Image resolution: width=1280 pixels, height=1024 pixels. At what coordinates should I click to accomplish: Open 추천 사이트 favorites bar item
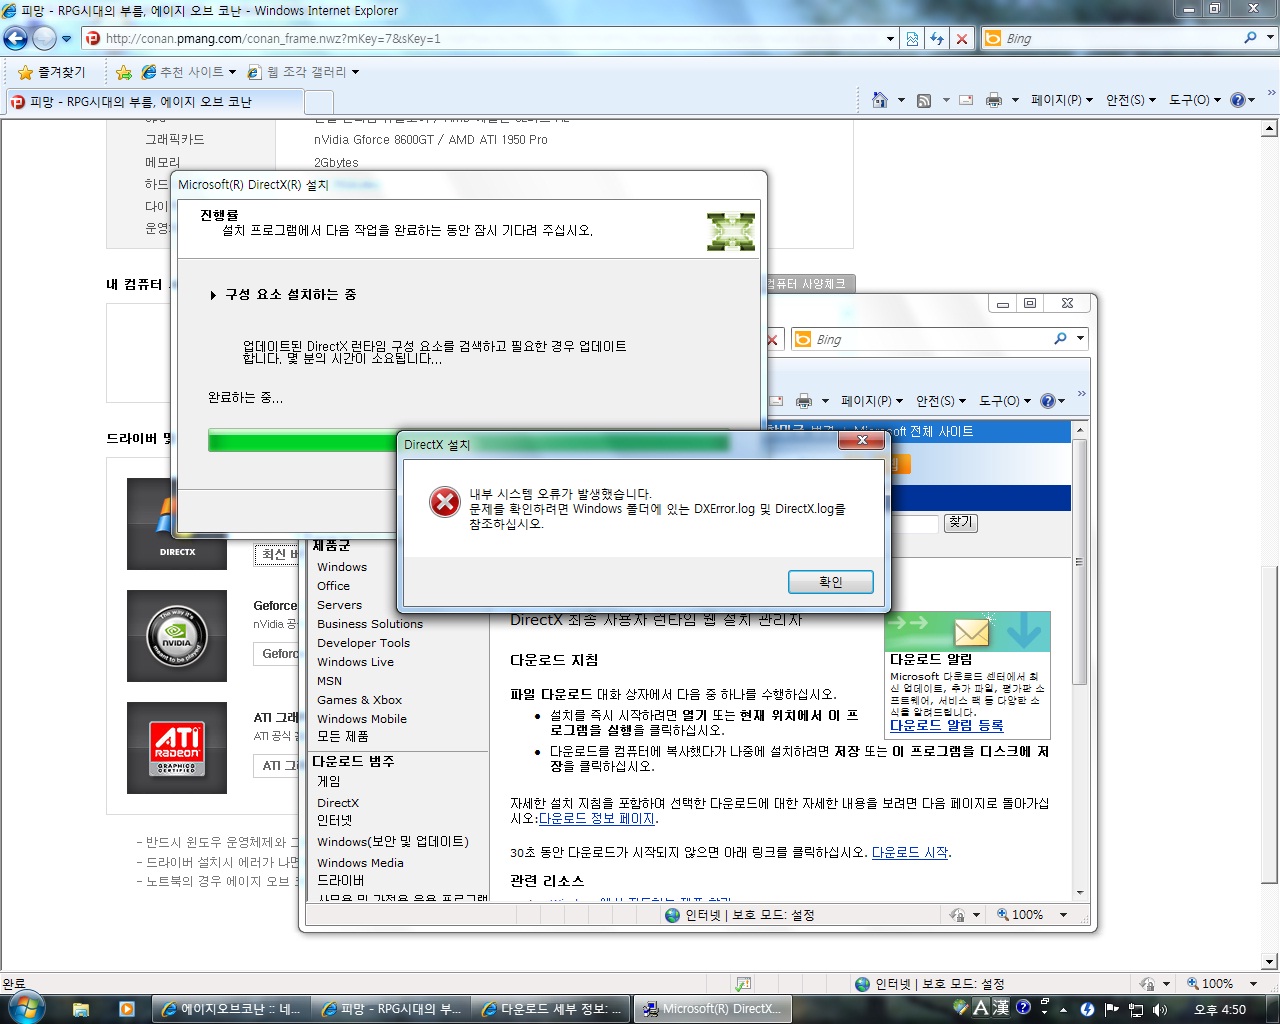tap(189, 72)
